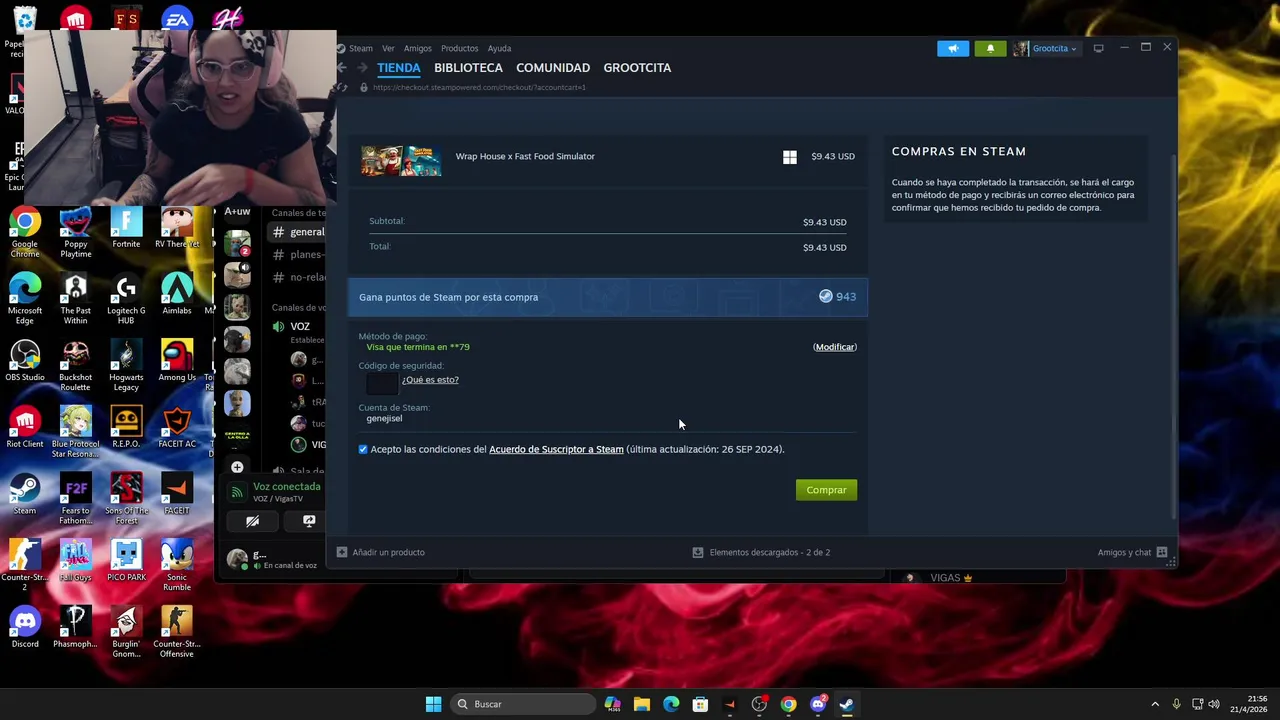Toggle camera in Discord voice panel
Viewport: 1280px width, 720px height.
(253, 521)
